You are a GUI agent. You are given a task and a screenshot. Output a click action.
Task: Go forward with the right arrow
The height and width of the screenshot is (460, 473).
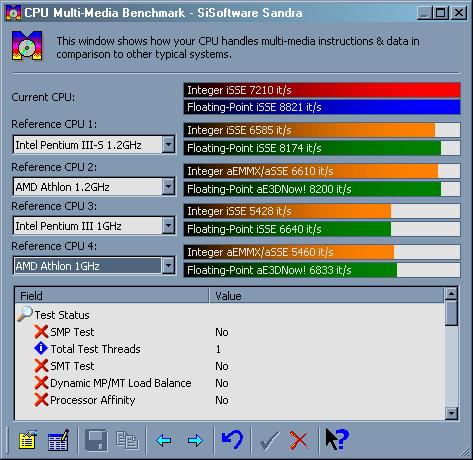[195, 440]
